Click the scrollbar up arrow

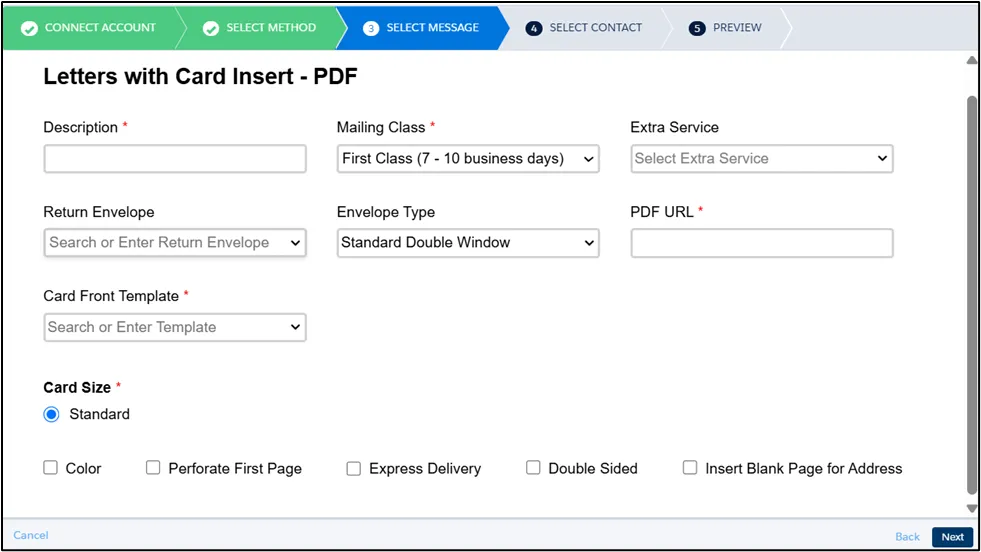pyautogui.click(x=971, y=61)
